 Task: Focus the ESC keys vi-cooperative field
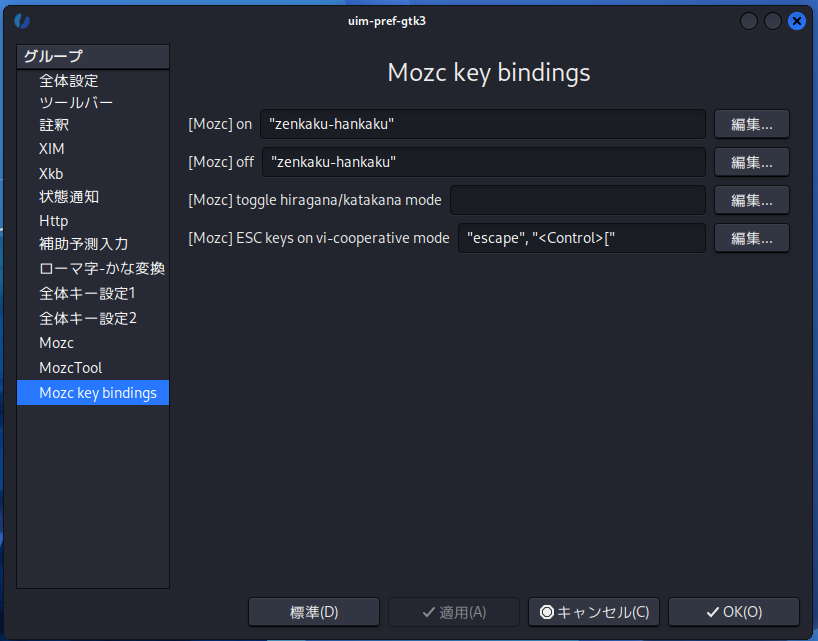582,238
